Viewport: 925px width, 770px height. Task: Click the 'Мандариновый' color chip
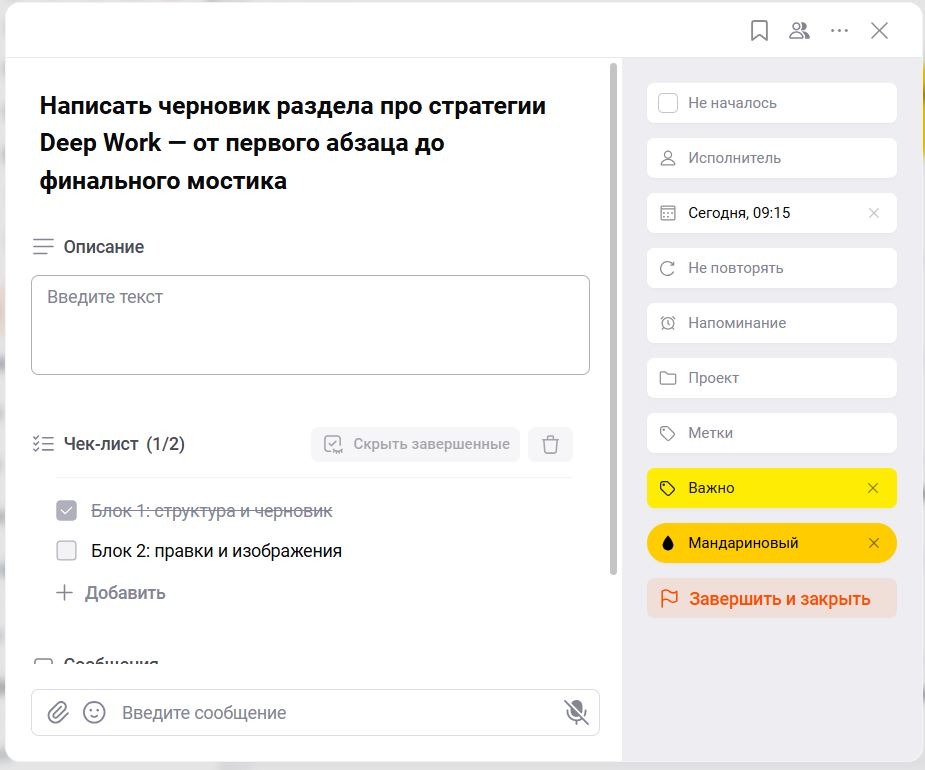pyautogui.click(x=772, y=543)
